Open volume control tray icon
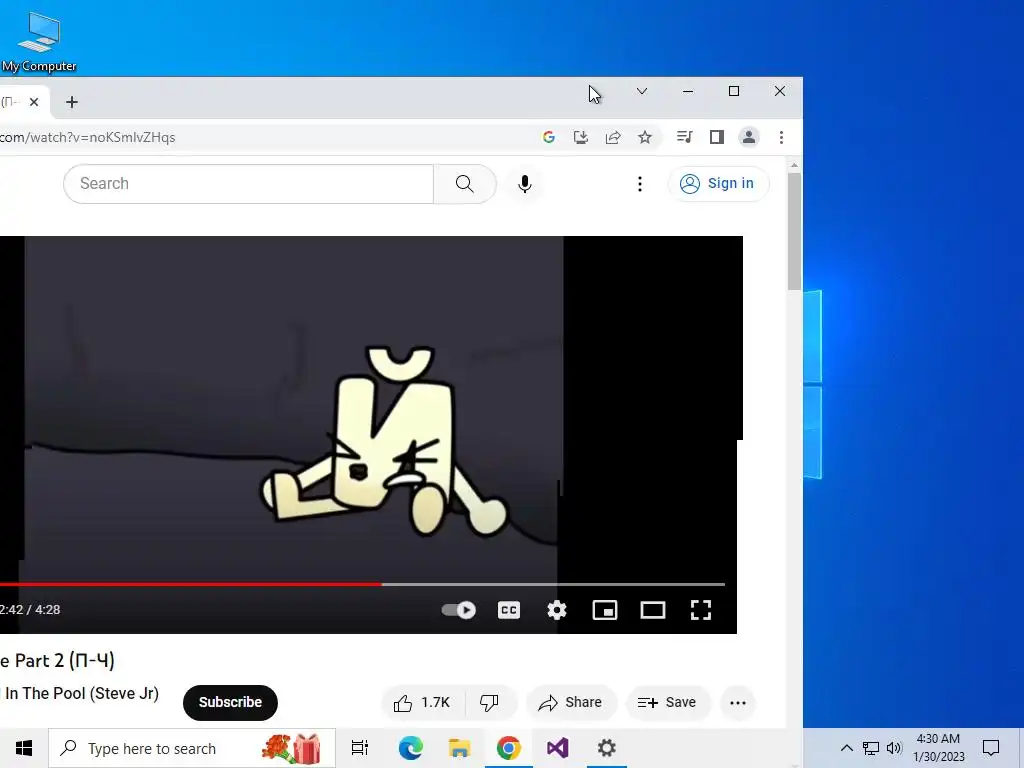1024x768 pixels. (894, 748)
